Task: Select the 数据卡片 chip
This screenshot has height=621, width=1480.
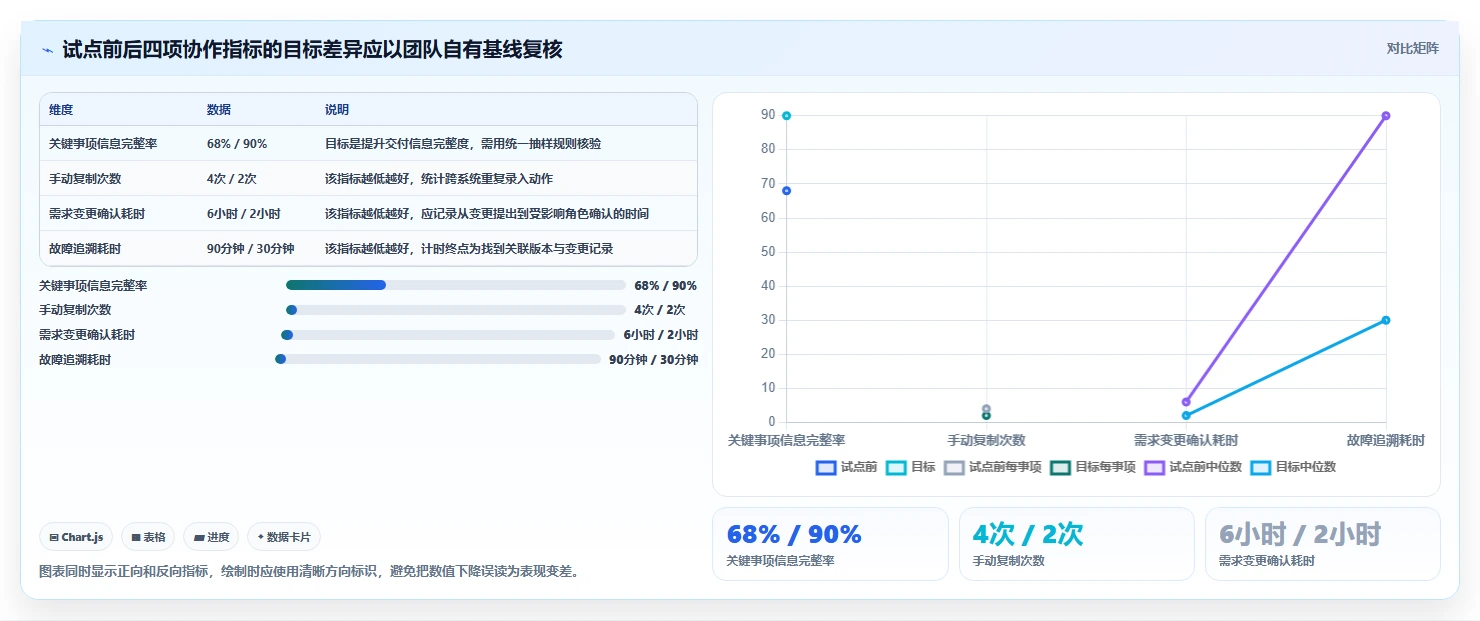Action: tap(284, 537)
